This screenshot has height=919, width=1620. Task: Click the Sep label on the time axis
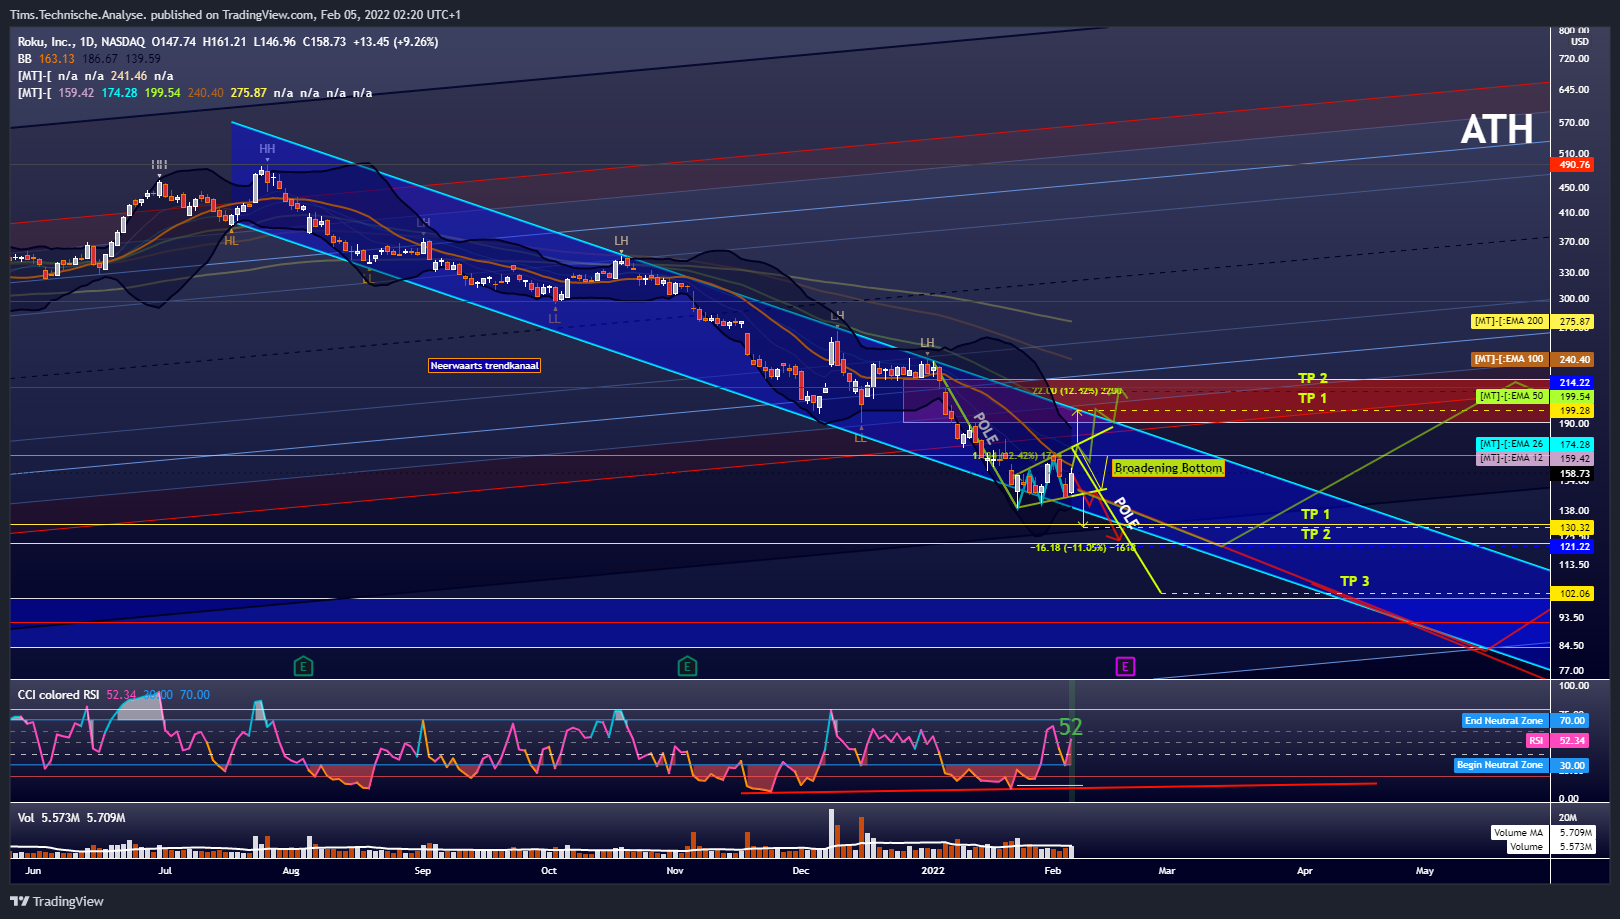423,871
